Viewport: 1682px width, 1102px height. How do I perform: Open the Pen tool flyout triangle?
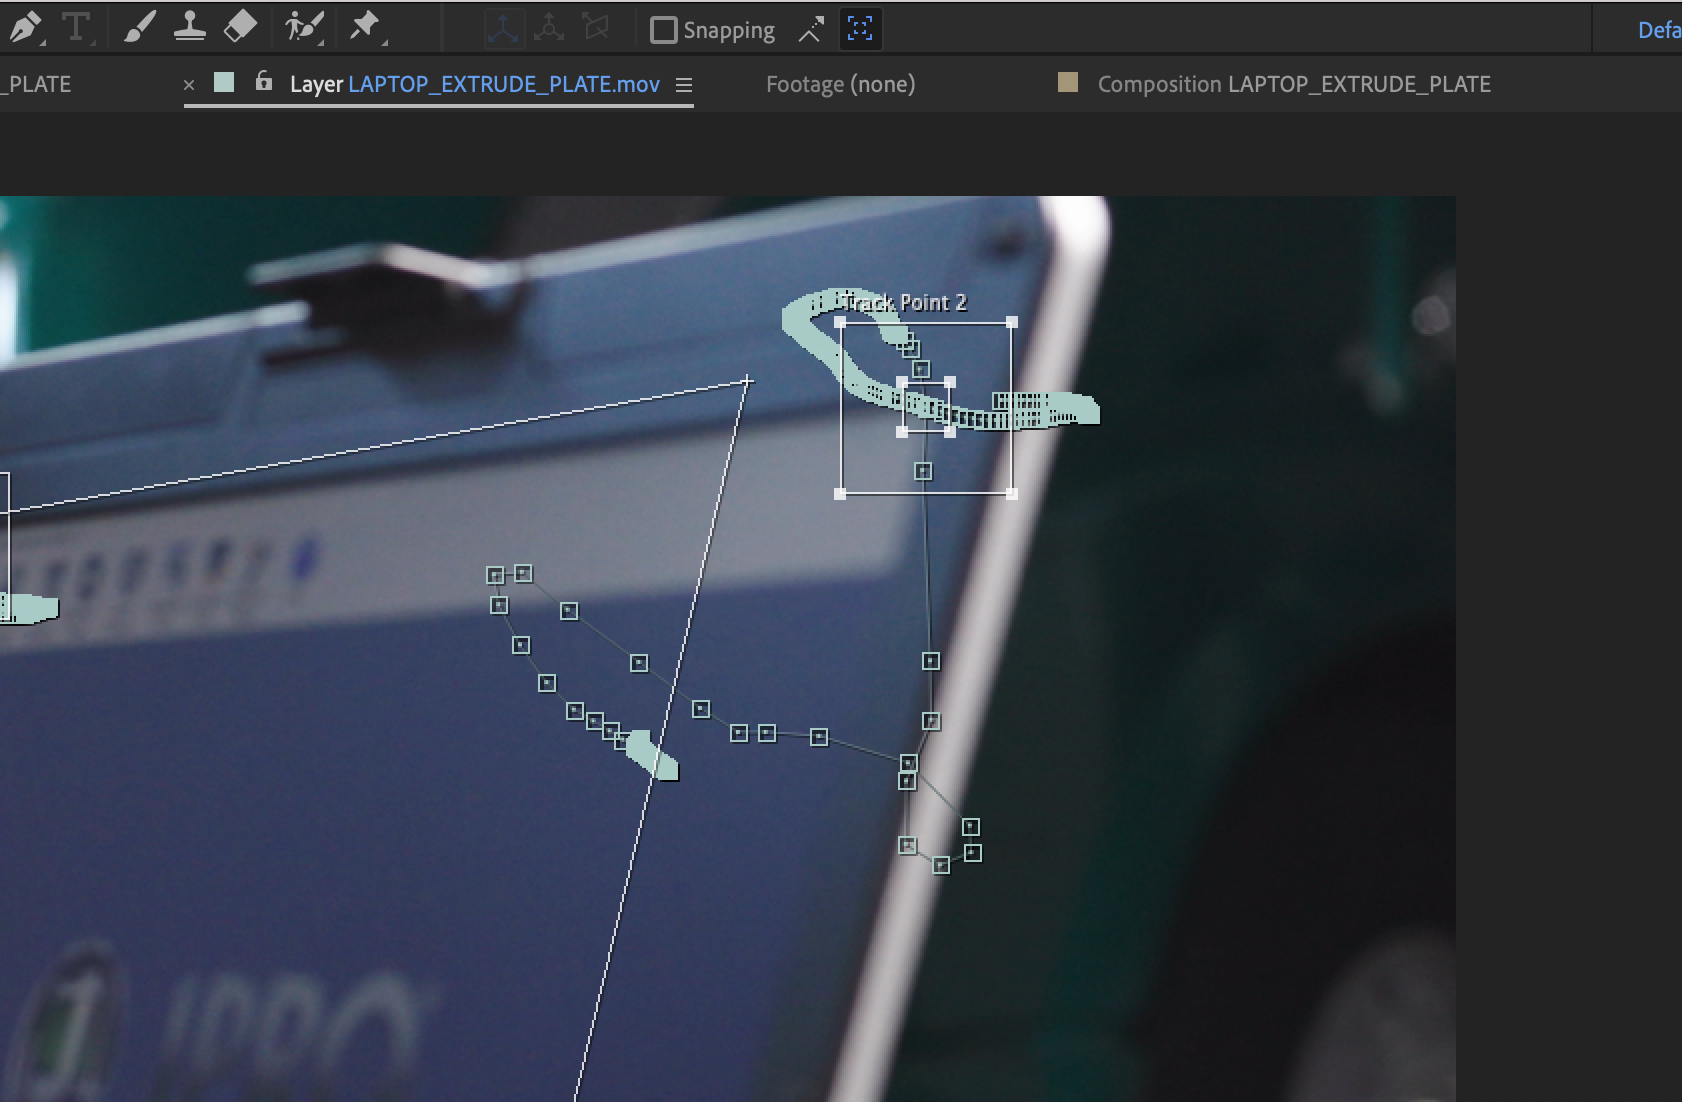coord(41,43)
